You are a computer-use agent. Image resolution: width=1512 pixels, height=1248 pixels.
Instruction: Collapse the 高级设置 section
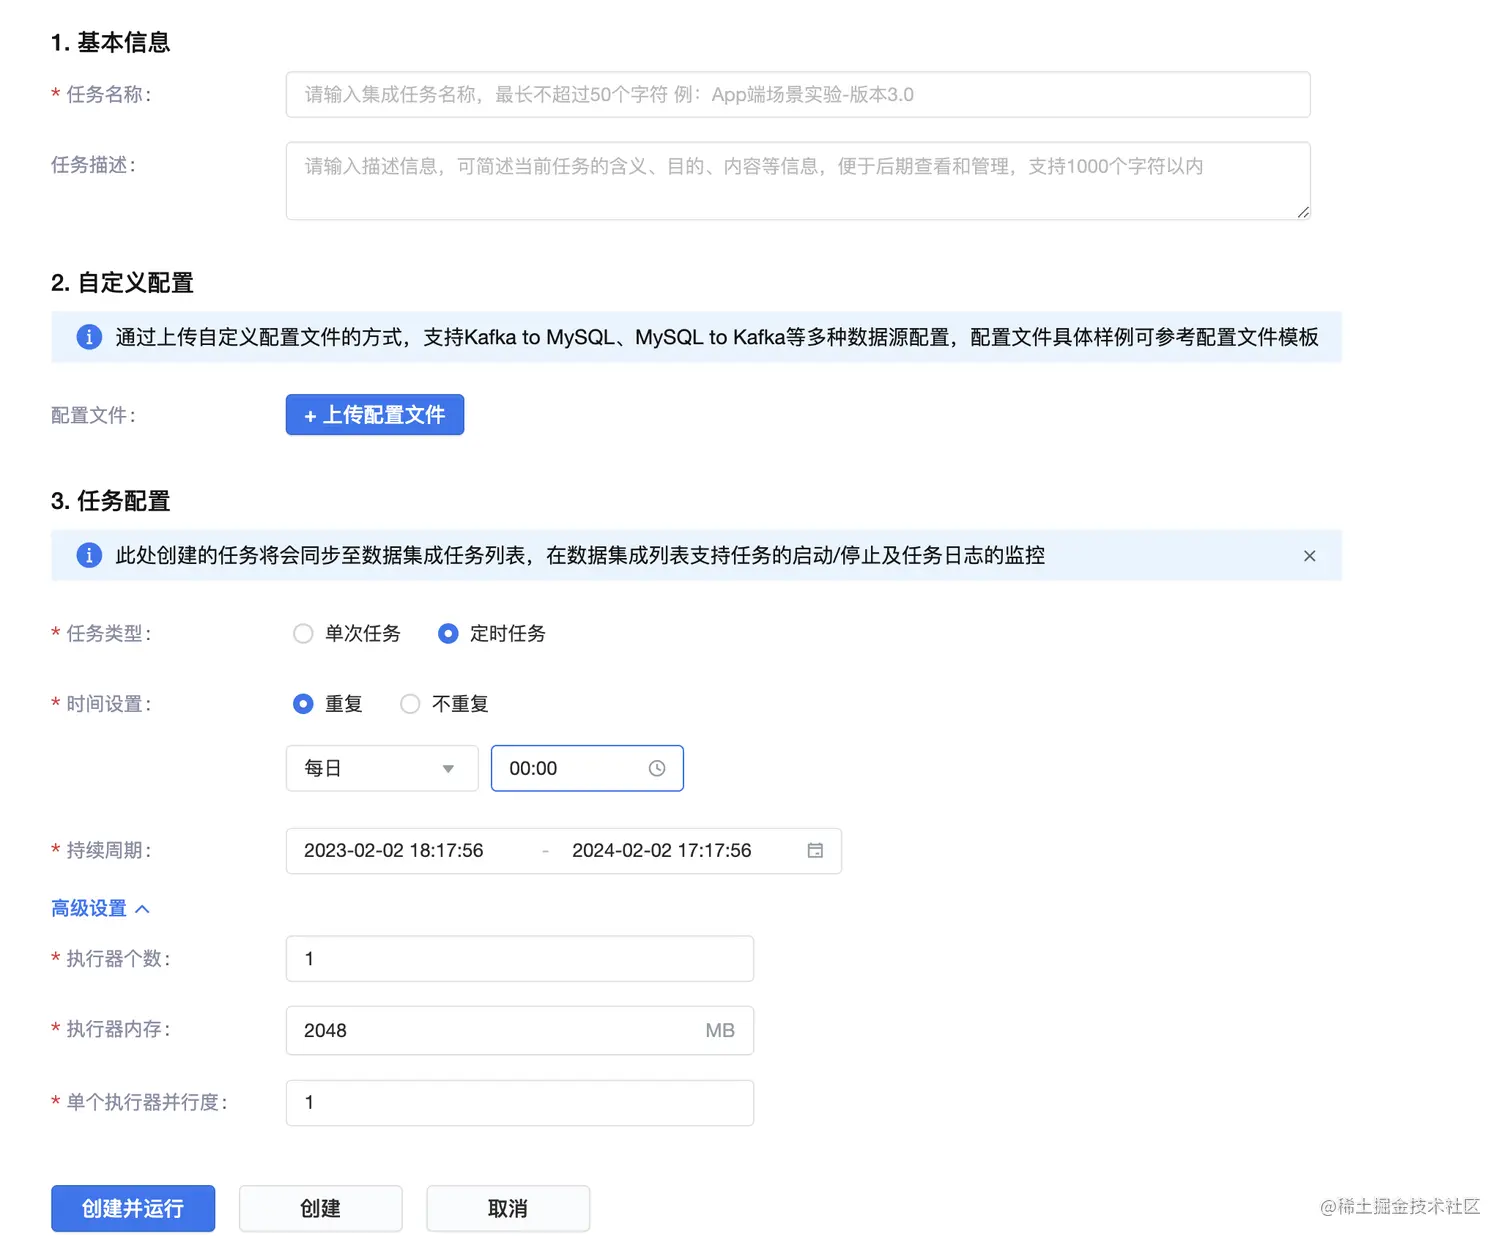[100, 908]
